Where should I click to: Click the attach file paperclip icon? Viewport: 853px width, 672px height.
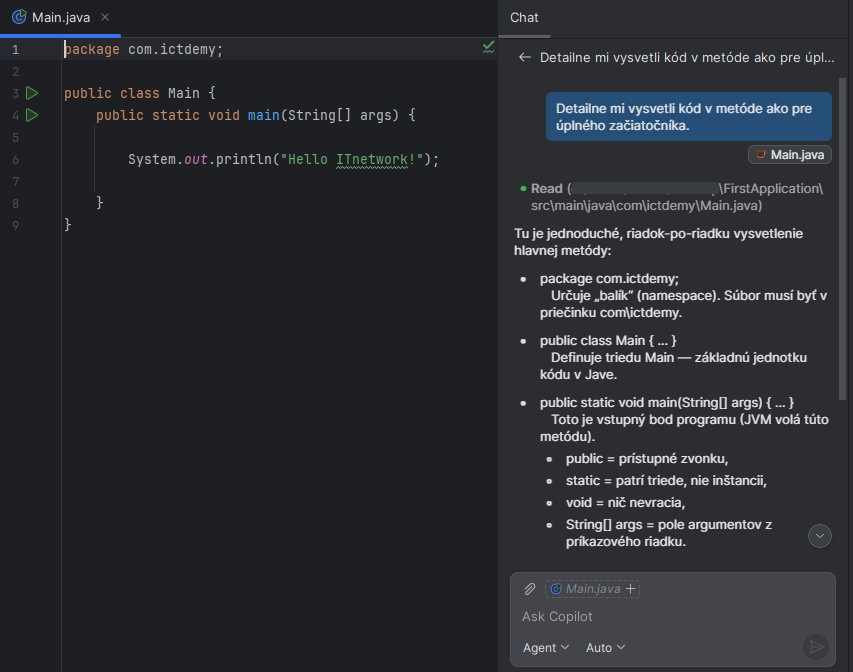(529, 589)
